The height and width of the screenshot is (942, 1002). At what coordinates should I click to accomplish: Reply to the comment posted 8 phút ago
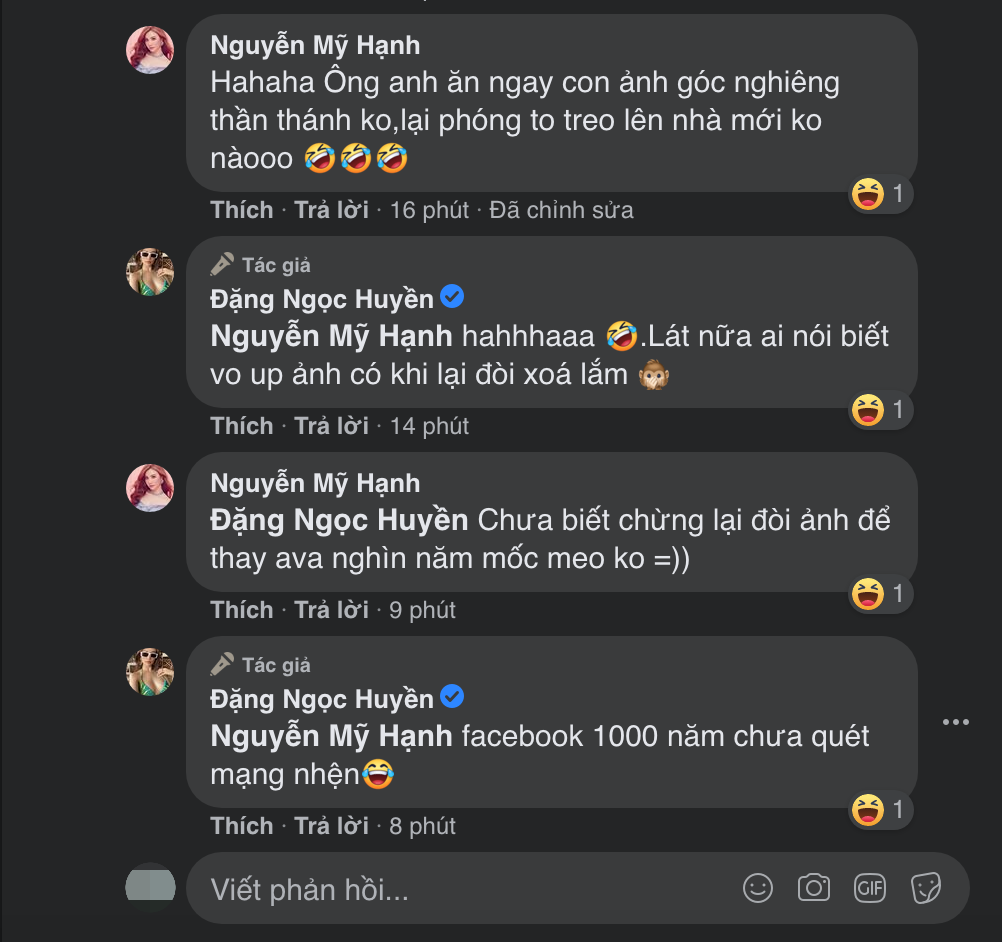(331, 826)
